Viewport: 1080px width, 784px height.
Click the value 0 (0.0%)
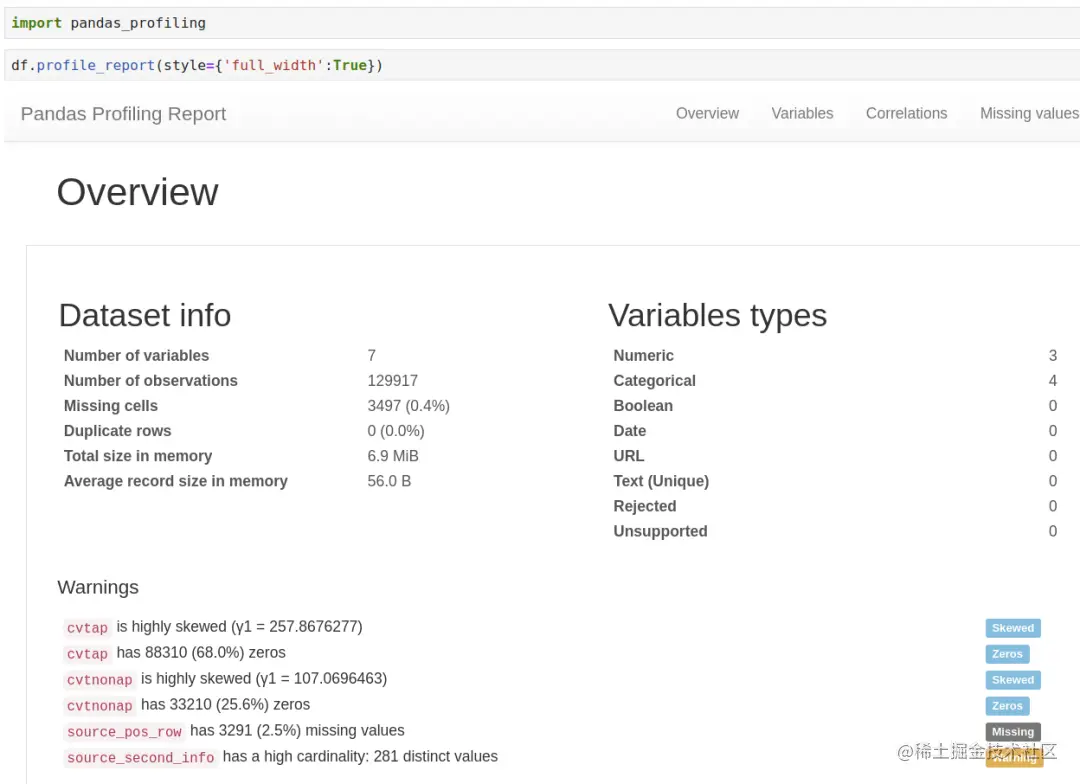(x=396, y=431)
